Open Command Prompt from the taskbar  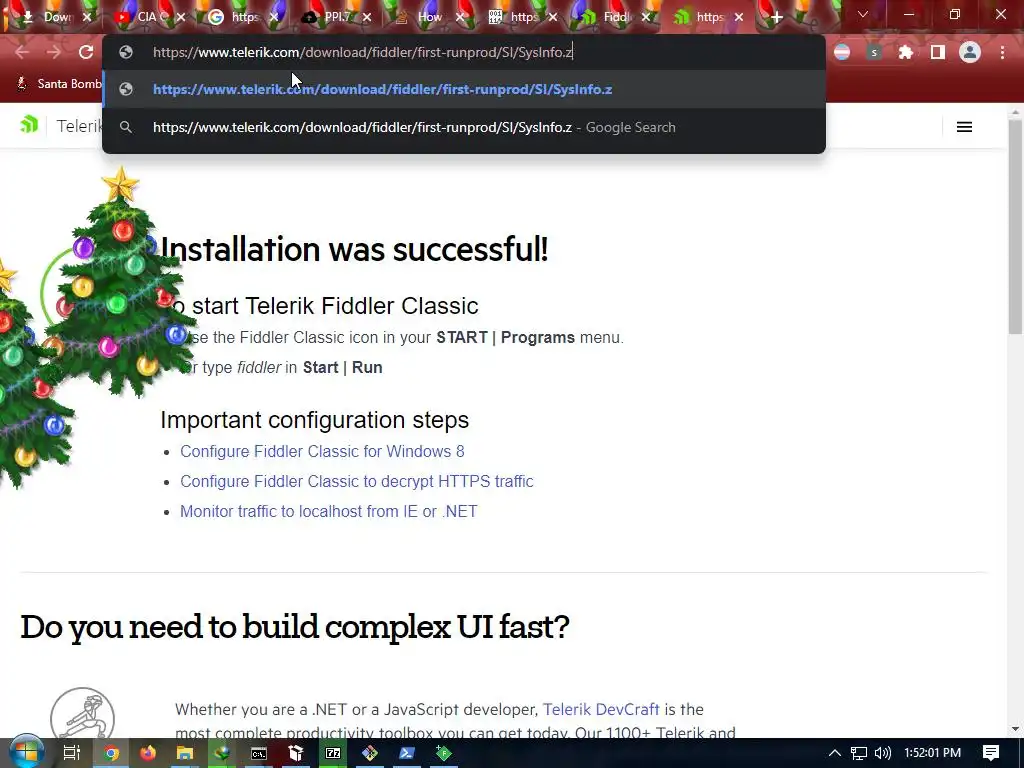(259, 753)
